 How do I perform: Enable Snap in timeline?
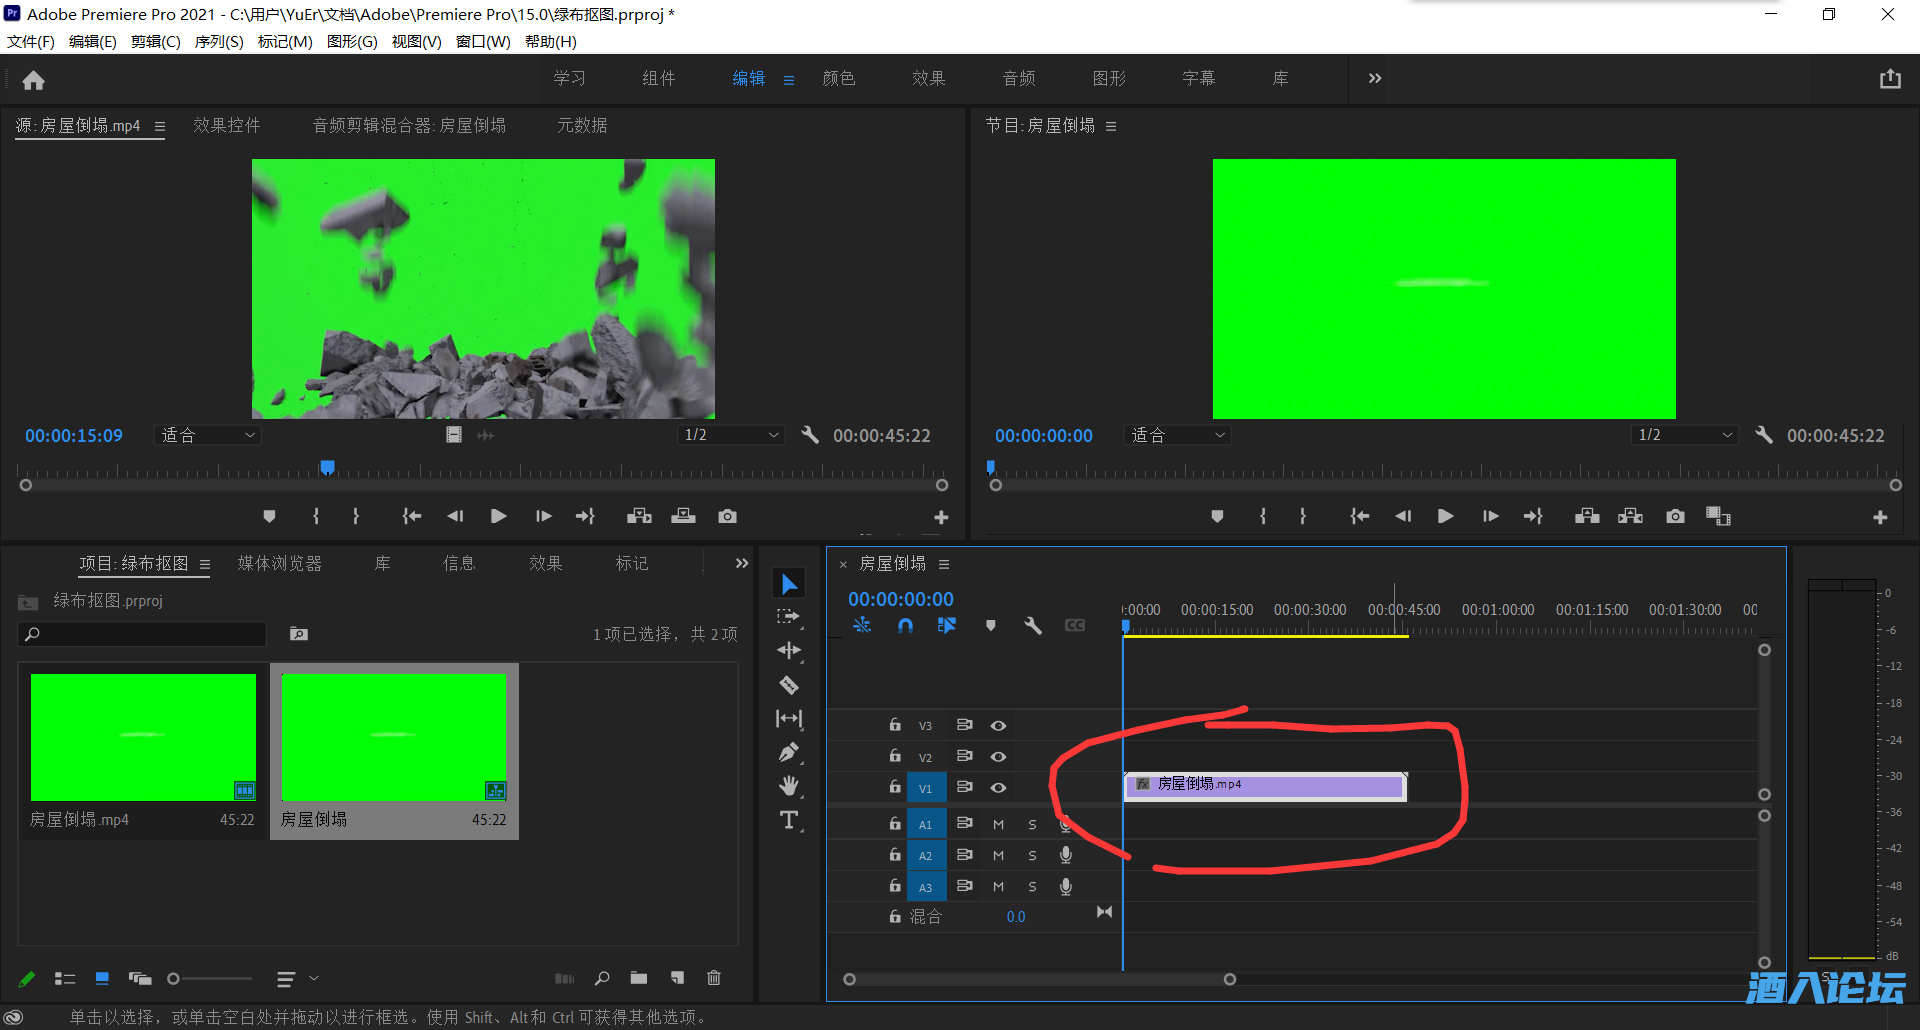pyautogui.click(x=905, y=625)
